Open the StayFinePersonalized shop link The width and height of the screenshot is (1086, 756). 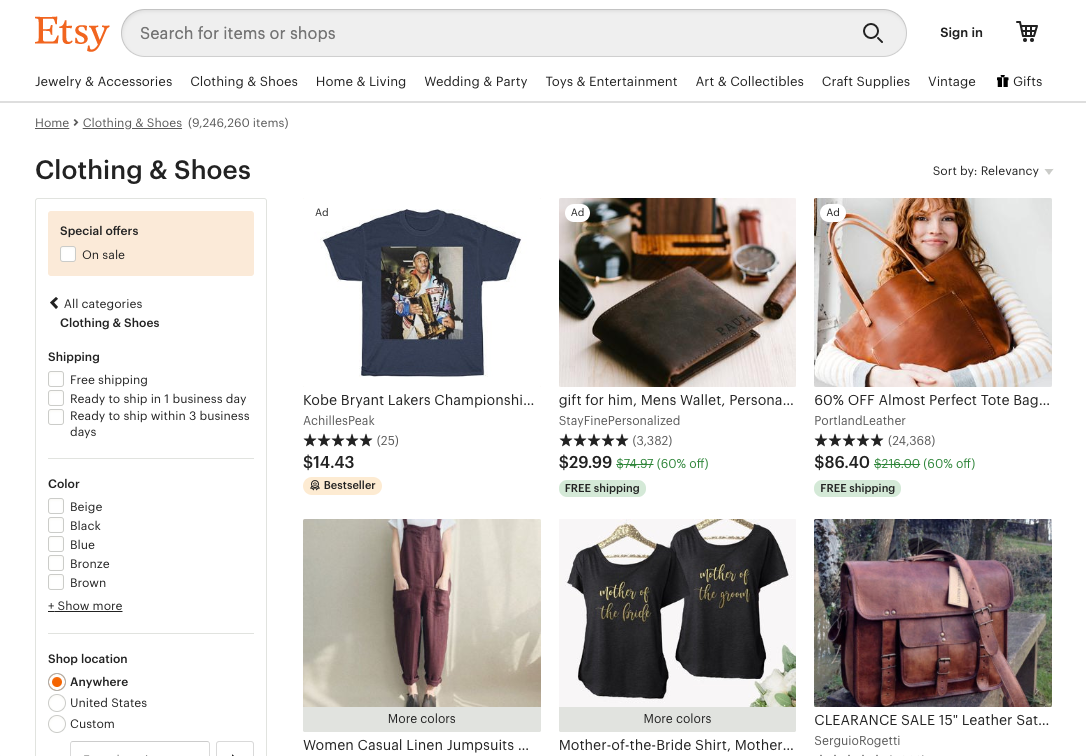(x=619, y=420)
